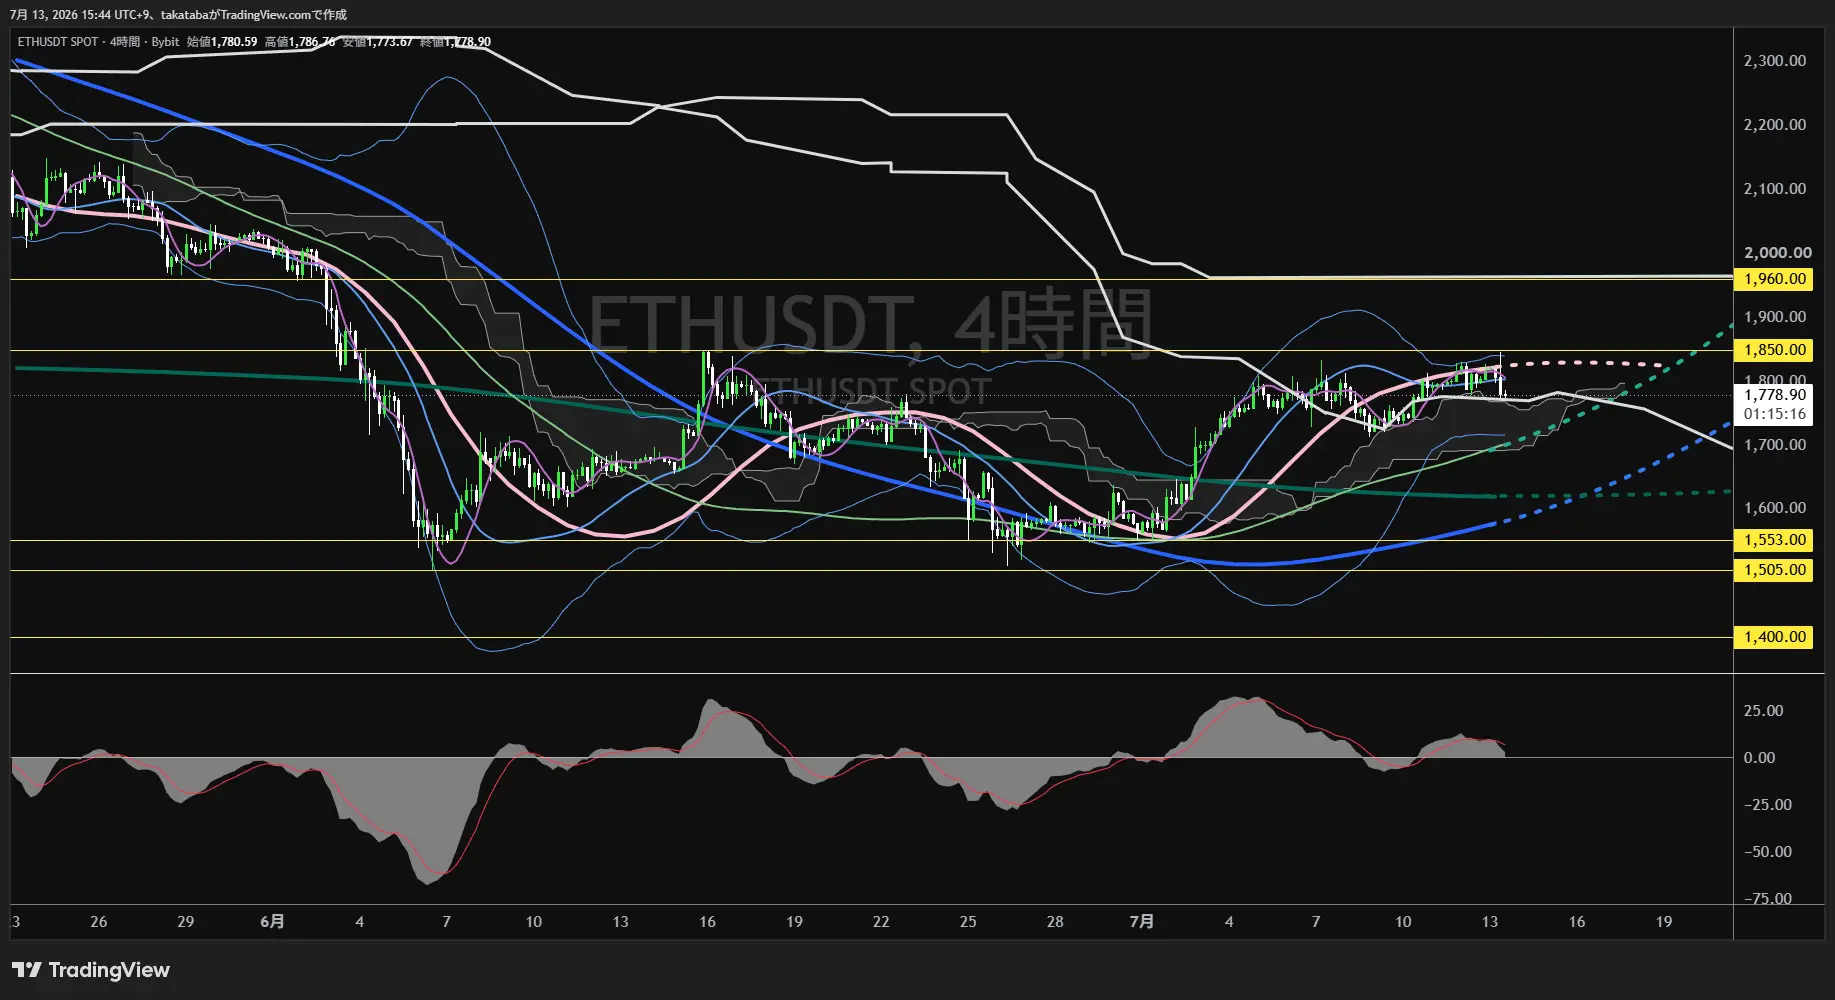Click the 7月 label on time axis
Viewport: 1835px width, 1000px height.
point(1142,921)
